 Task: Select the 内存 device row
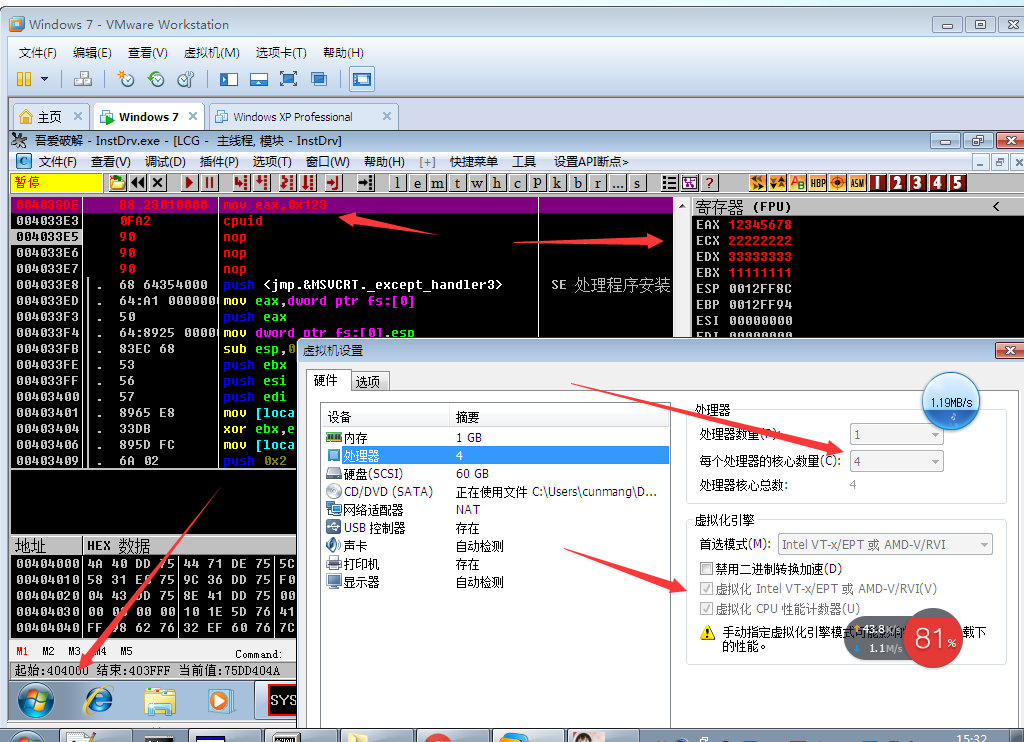(x=496, y=437)
